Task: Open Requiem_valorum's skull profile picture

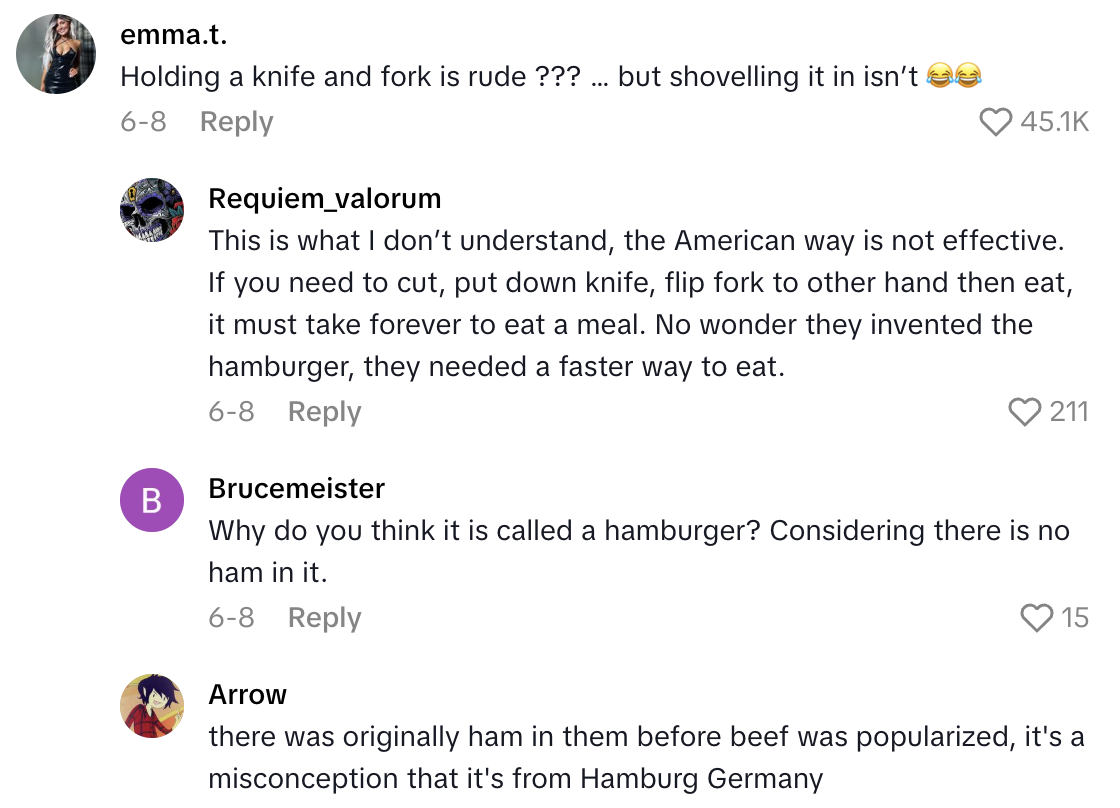Action: (152, 209)
